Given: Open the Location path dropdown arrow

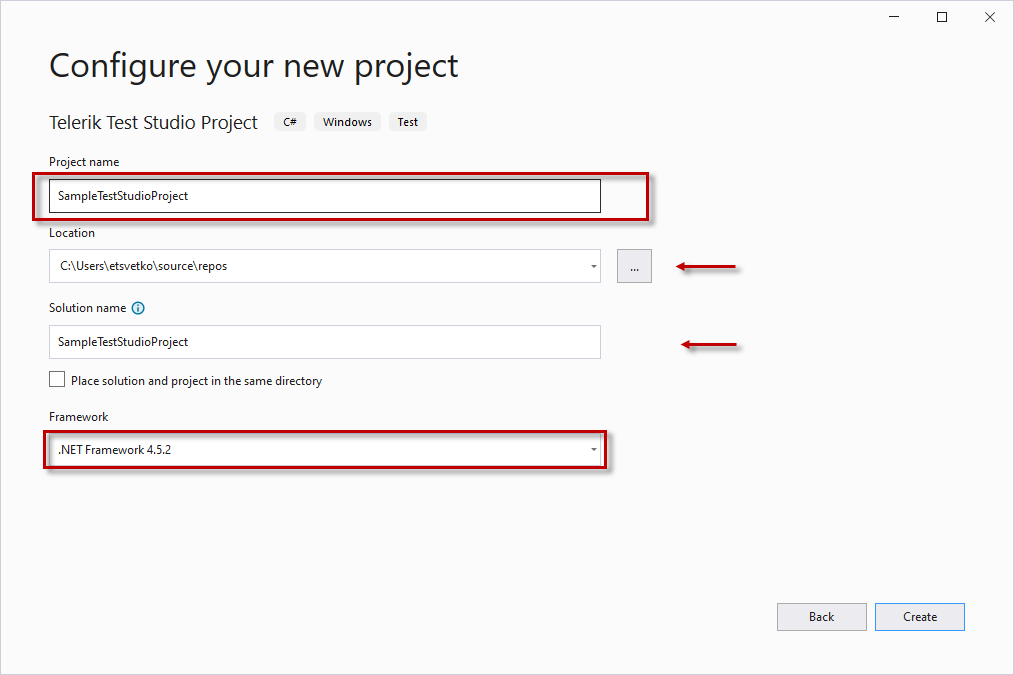Looking at the screenshot, I should tap(593, 266).
